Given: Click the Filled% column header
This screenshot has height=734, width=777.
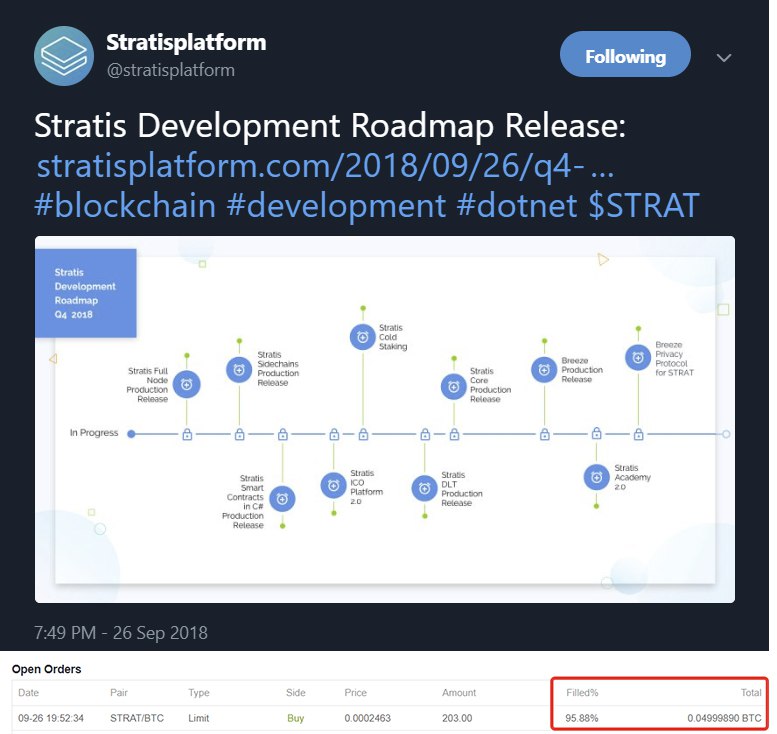Looking at the screenshot, I should click(x=582, y=692).
